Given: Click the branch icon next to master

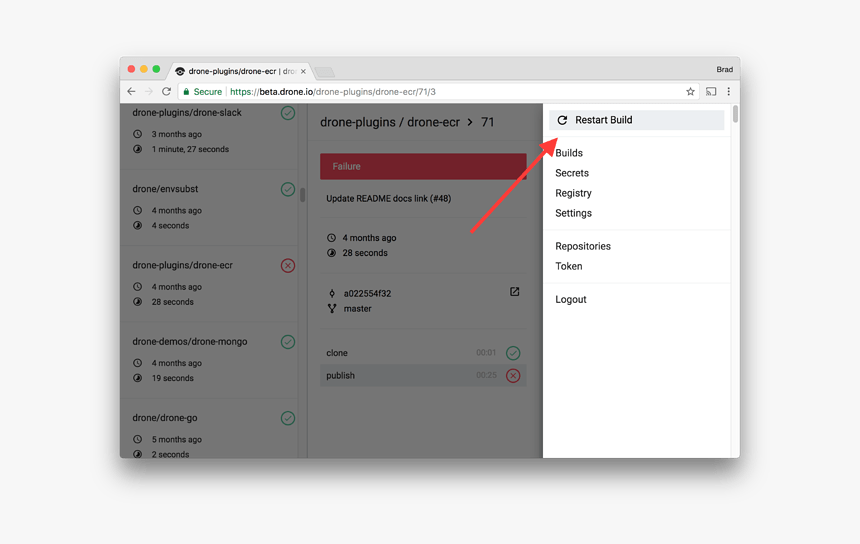Looking at the screenshot, I should point(332,309).
